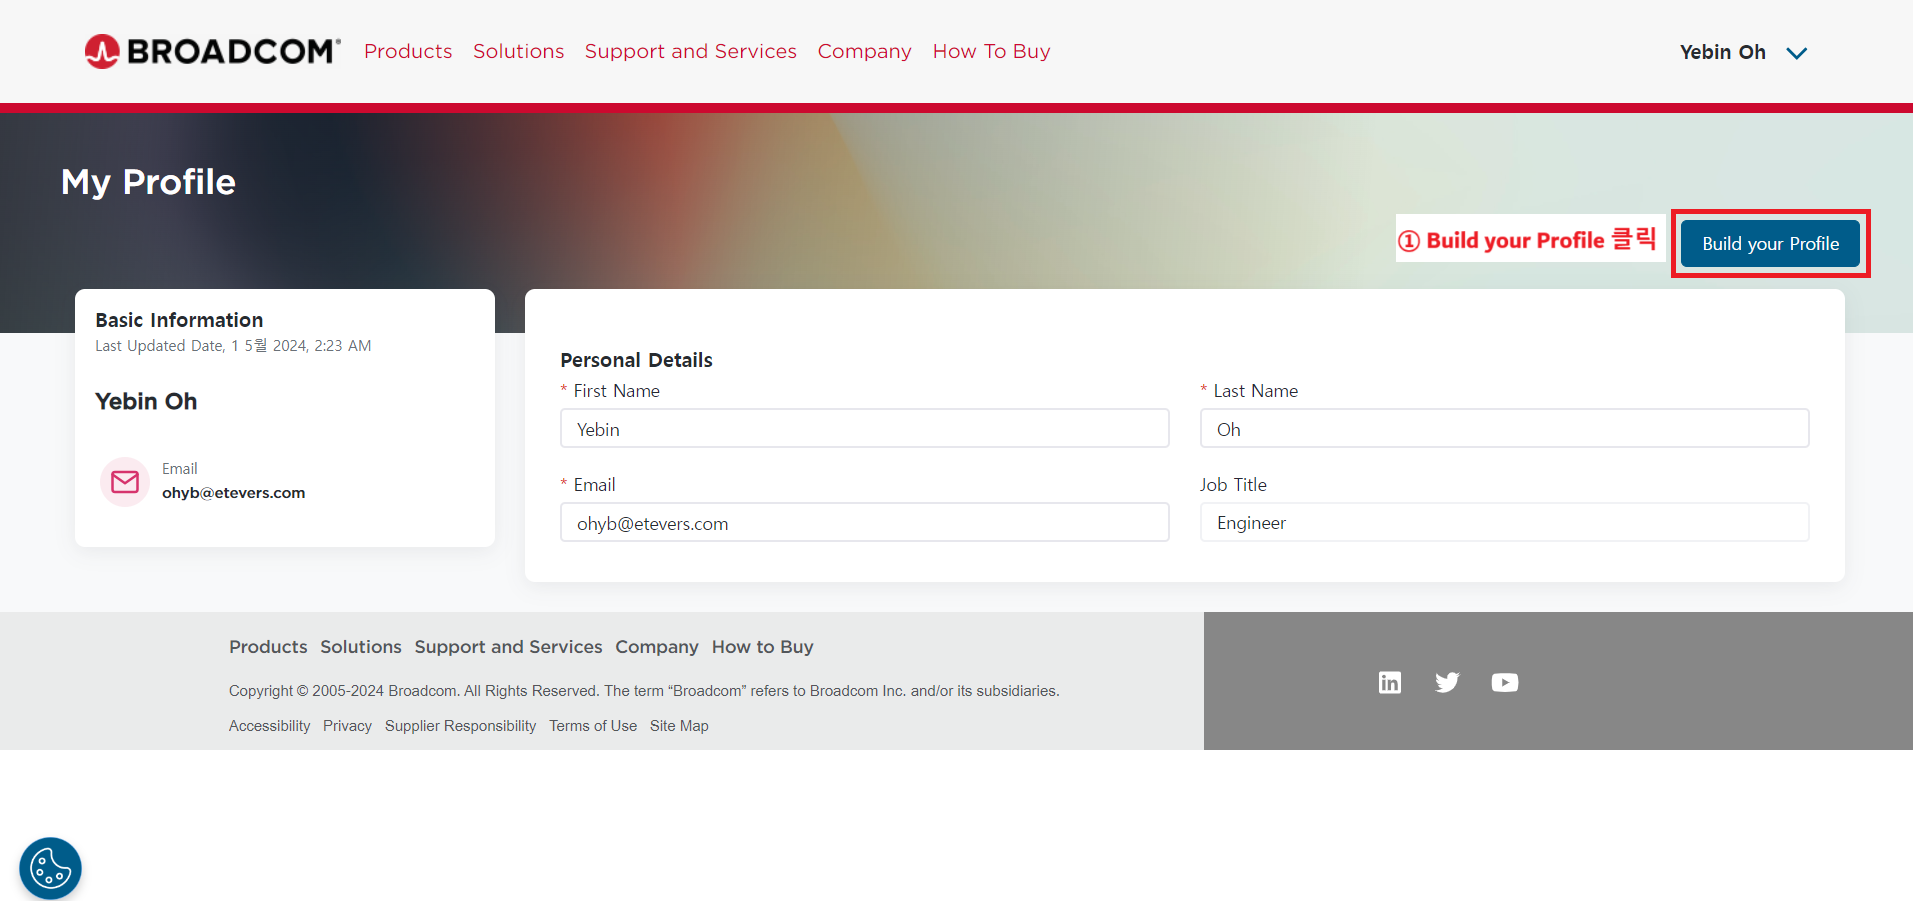Visit the Site Map footer link
1913x901 pixels.
pos(679,726)
